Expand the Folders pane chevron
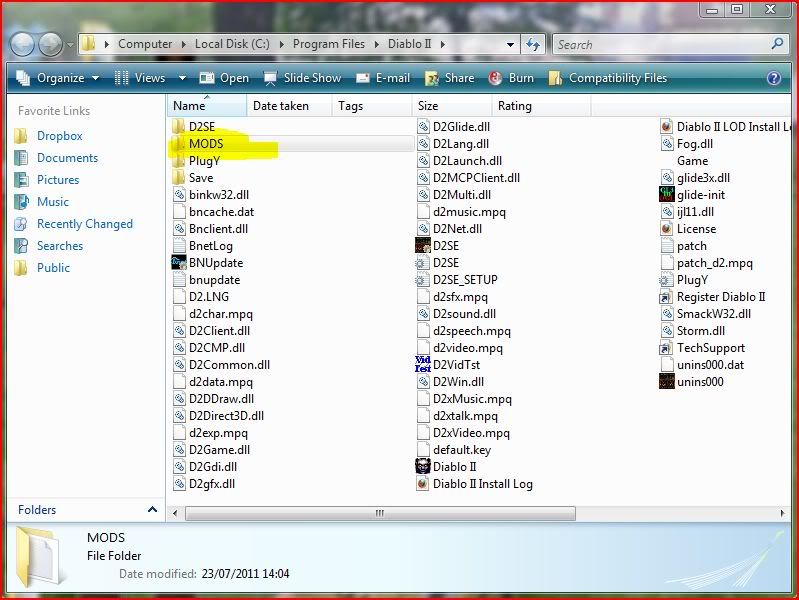The height and width of the screenshot is (600, 799). tap(152, 509)
